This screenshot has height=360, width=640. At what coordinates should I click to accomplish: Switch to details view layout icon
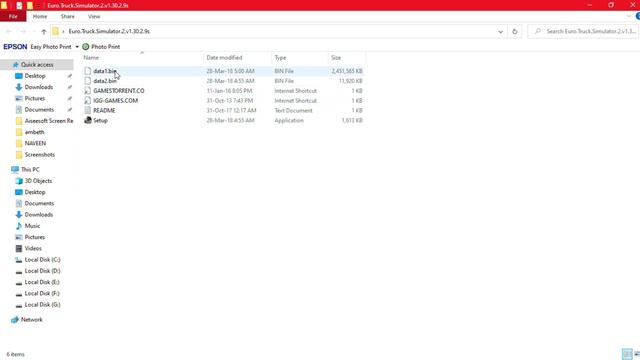627,354
